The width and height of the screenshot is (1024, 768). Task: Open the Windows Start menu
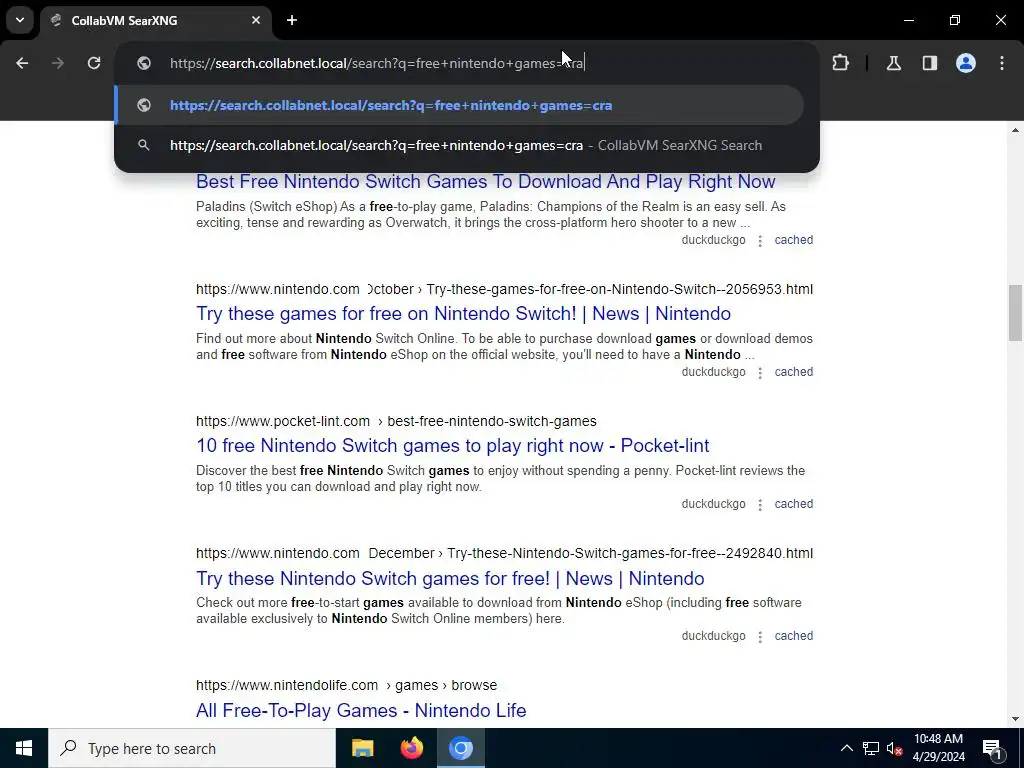pyautogui.click(x=24, y=748)
